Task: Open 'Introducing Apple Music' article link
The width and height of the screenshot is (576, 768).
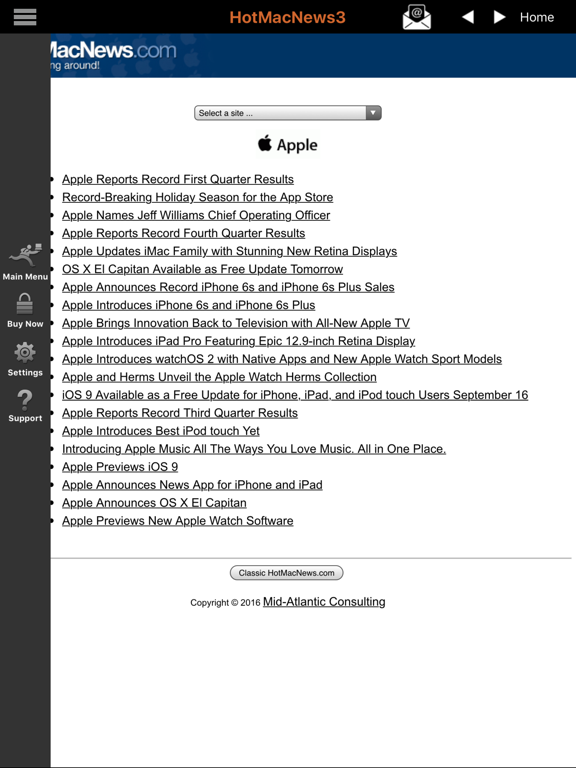Action: 254,449
